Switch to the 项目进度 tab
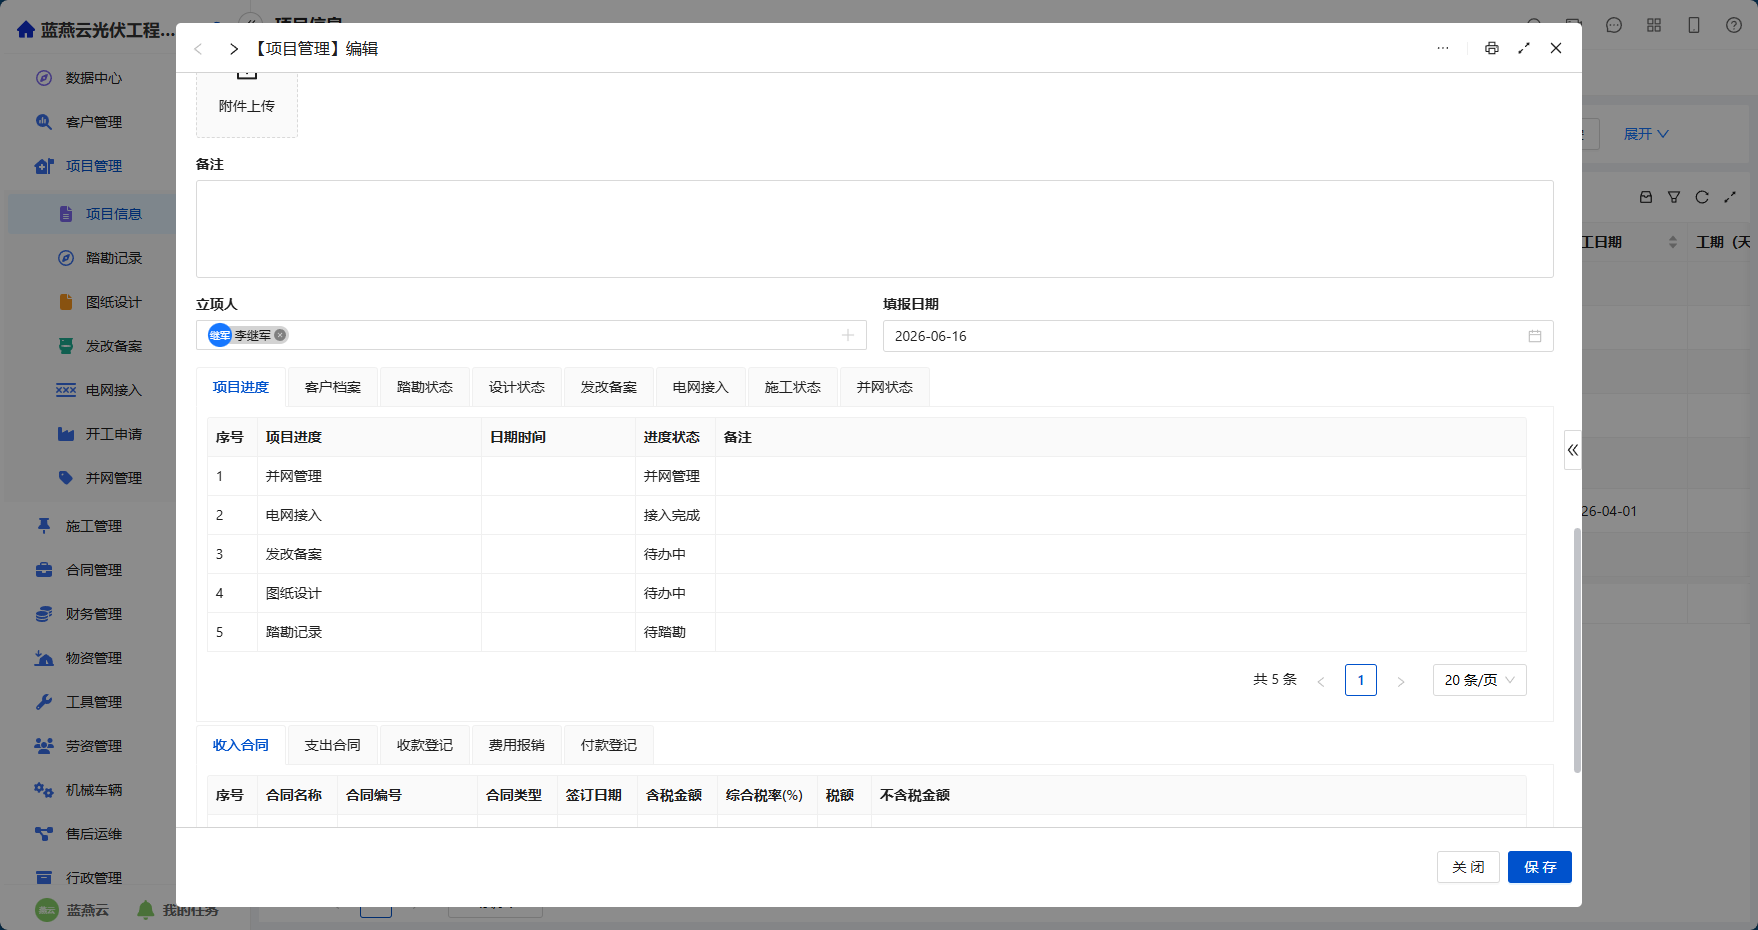Viewport: 1758px width, 930px height. [x=241, y=387]
